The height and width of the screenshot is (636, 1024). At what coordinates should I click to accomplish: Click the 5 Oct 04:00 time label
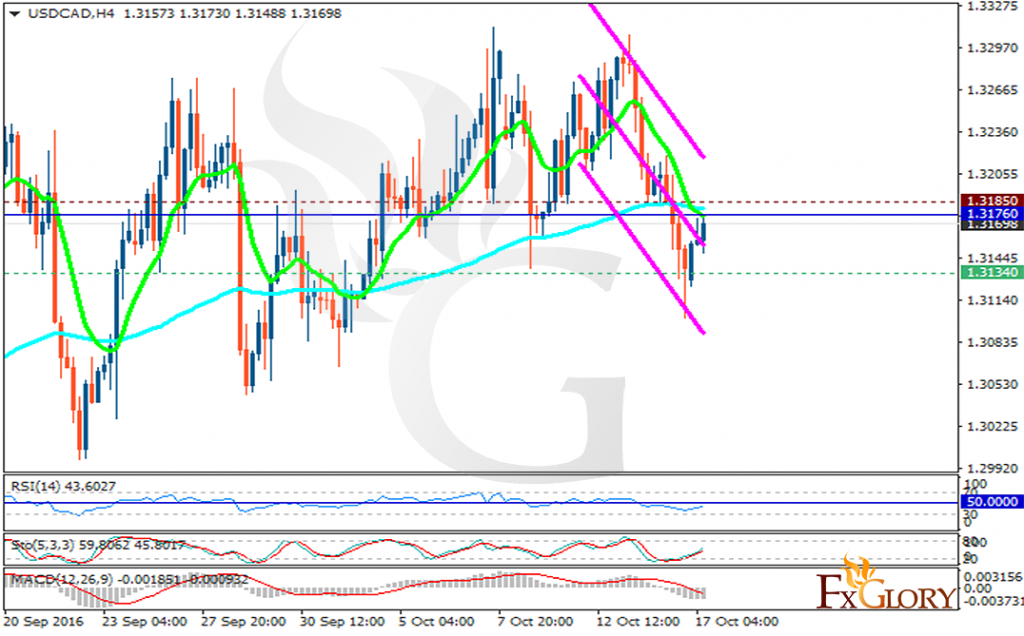click(x=437, y=622)
